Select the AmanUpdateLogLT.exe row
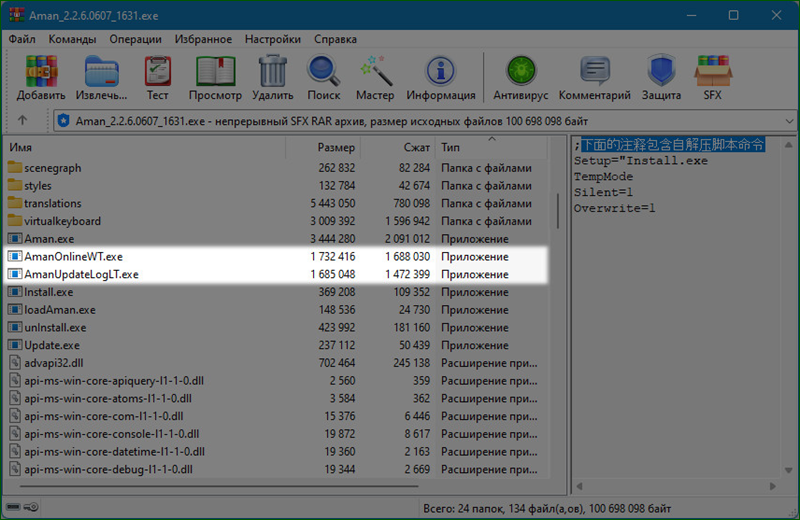Screen dimensions: 800x520 (x=276, y=274)
